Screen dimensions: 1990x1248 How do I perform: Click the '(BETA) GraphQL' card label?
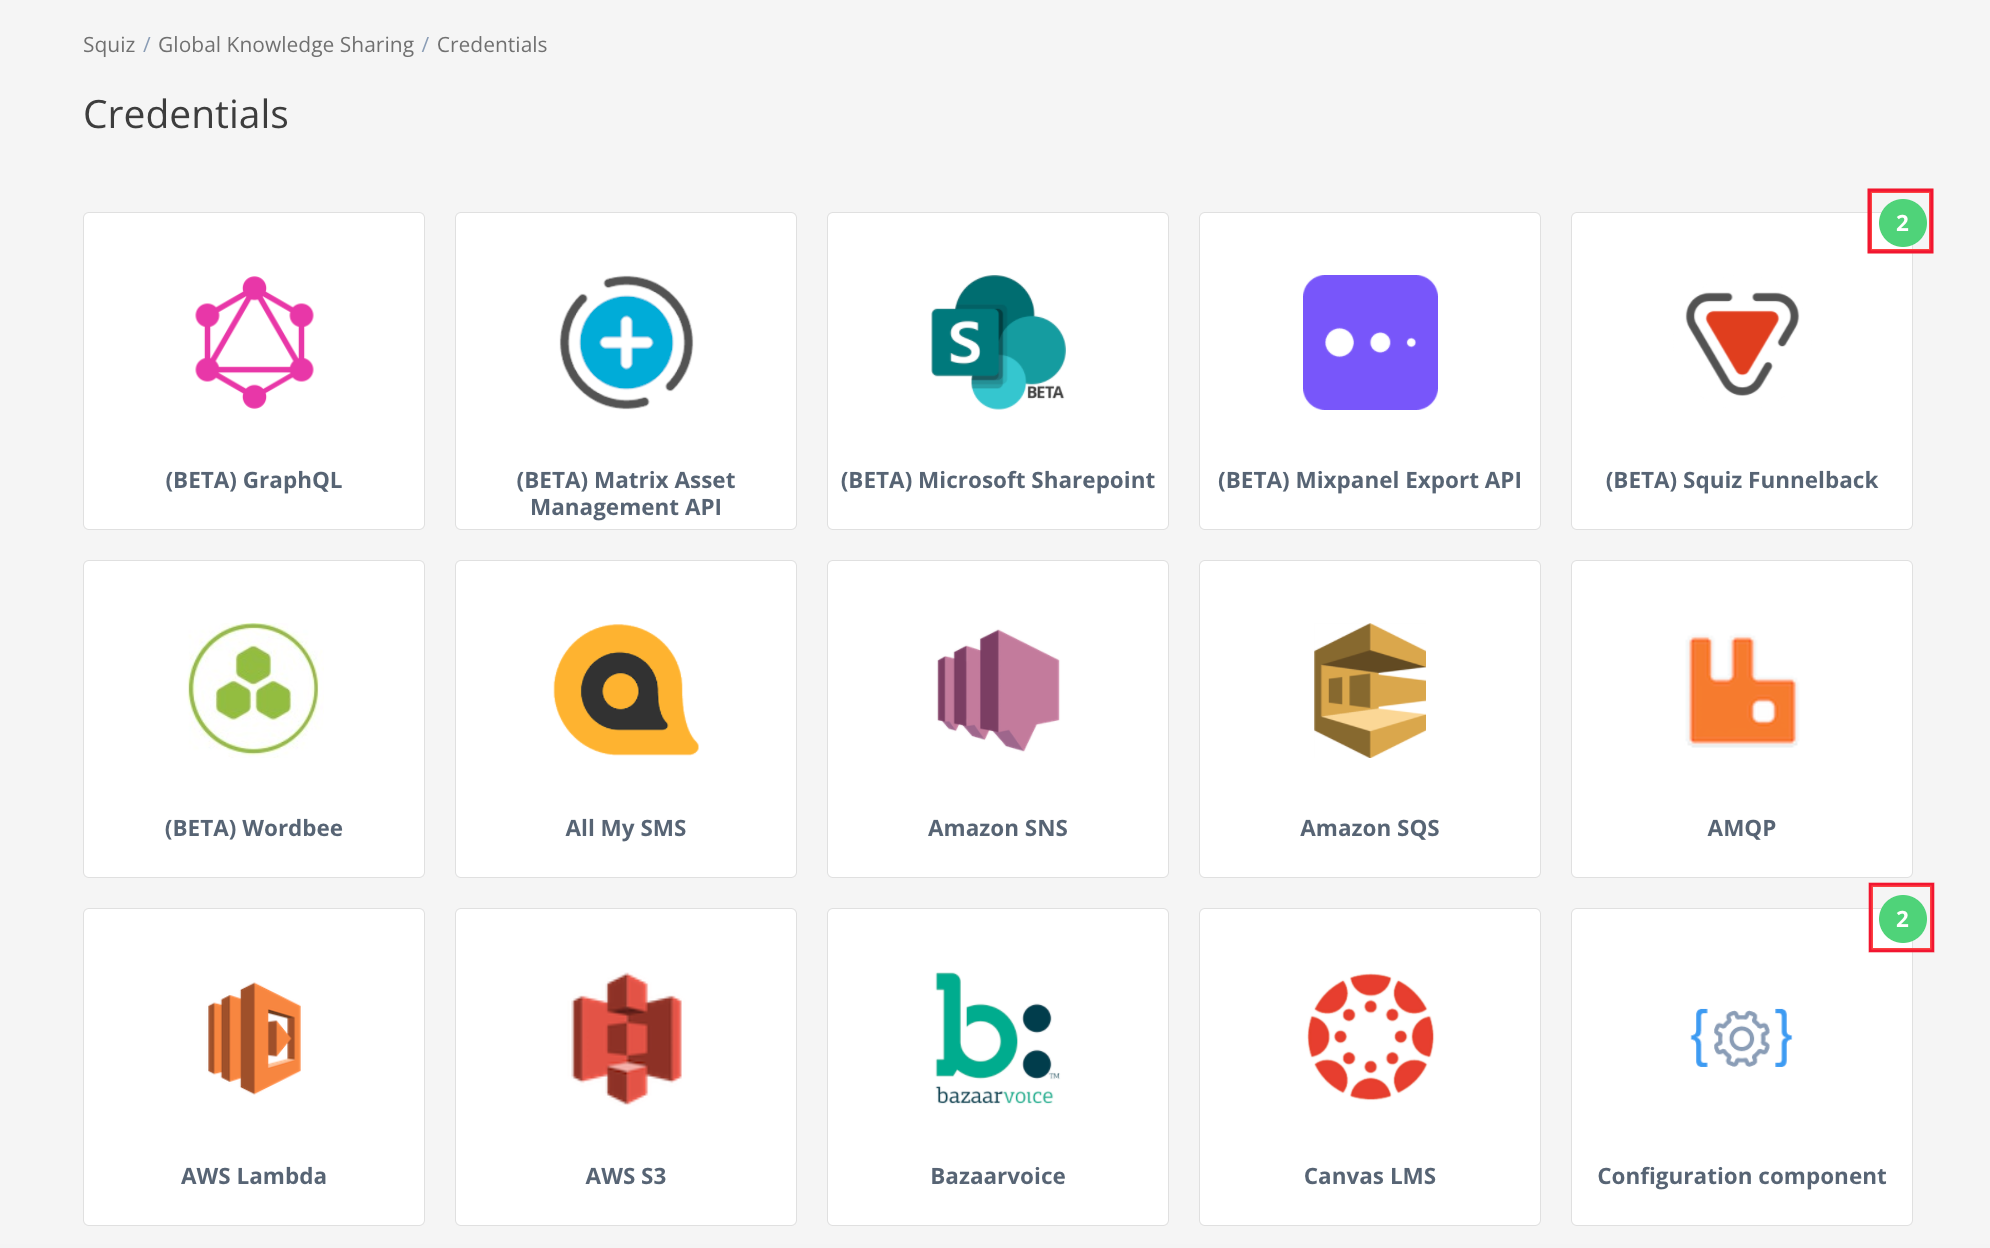tap(254, 480)
